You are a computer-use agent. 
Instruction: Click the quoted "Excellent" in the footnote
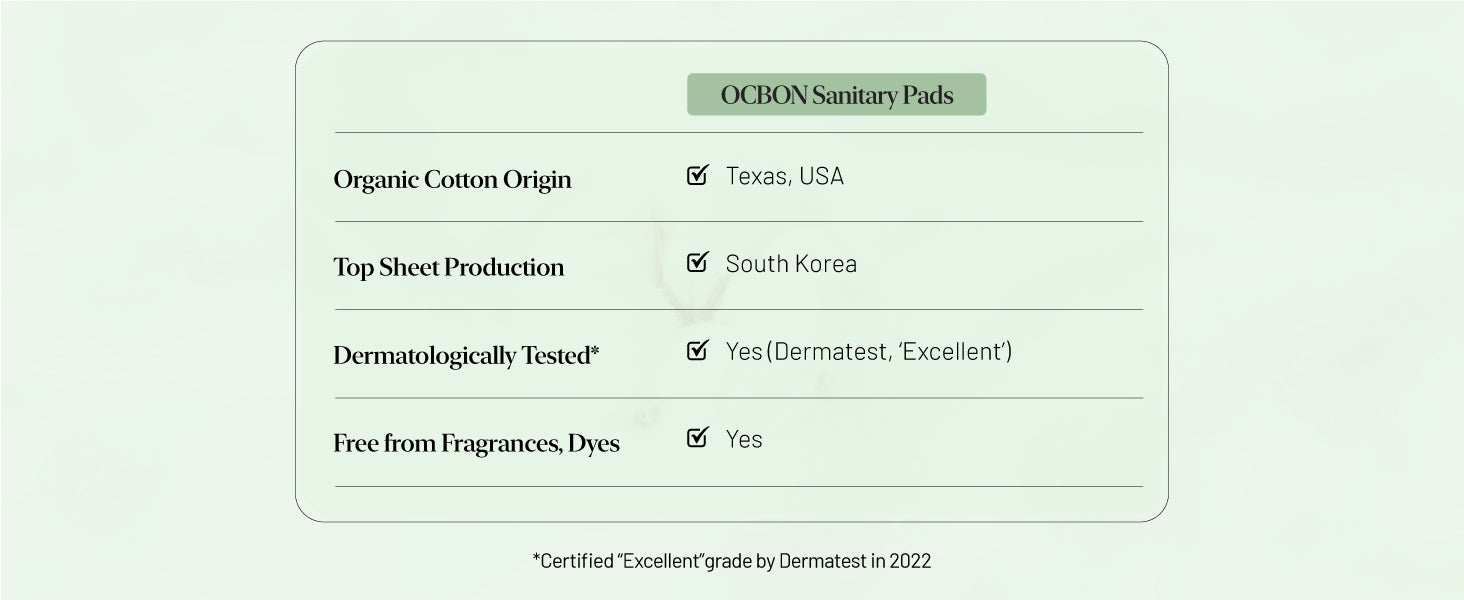point(660,561)
